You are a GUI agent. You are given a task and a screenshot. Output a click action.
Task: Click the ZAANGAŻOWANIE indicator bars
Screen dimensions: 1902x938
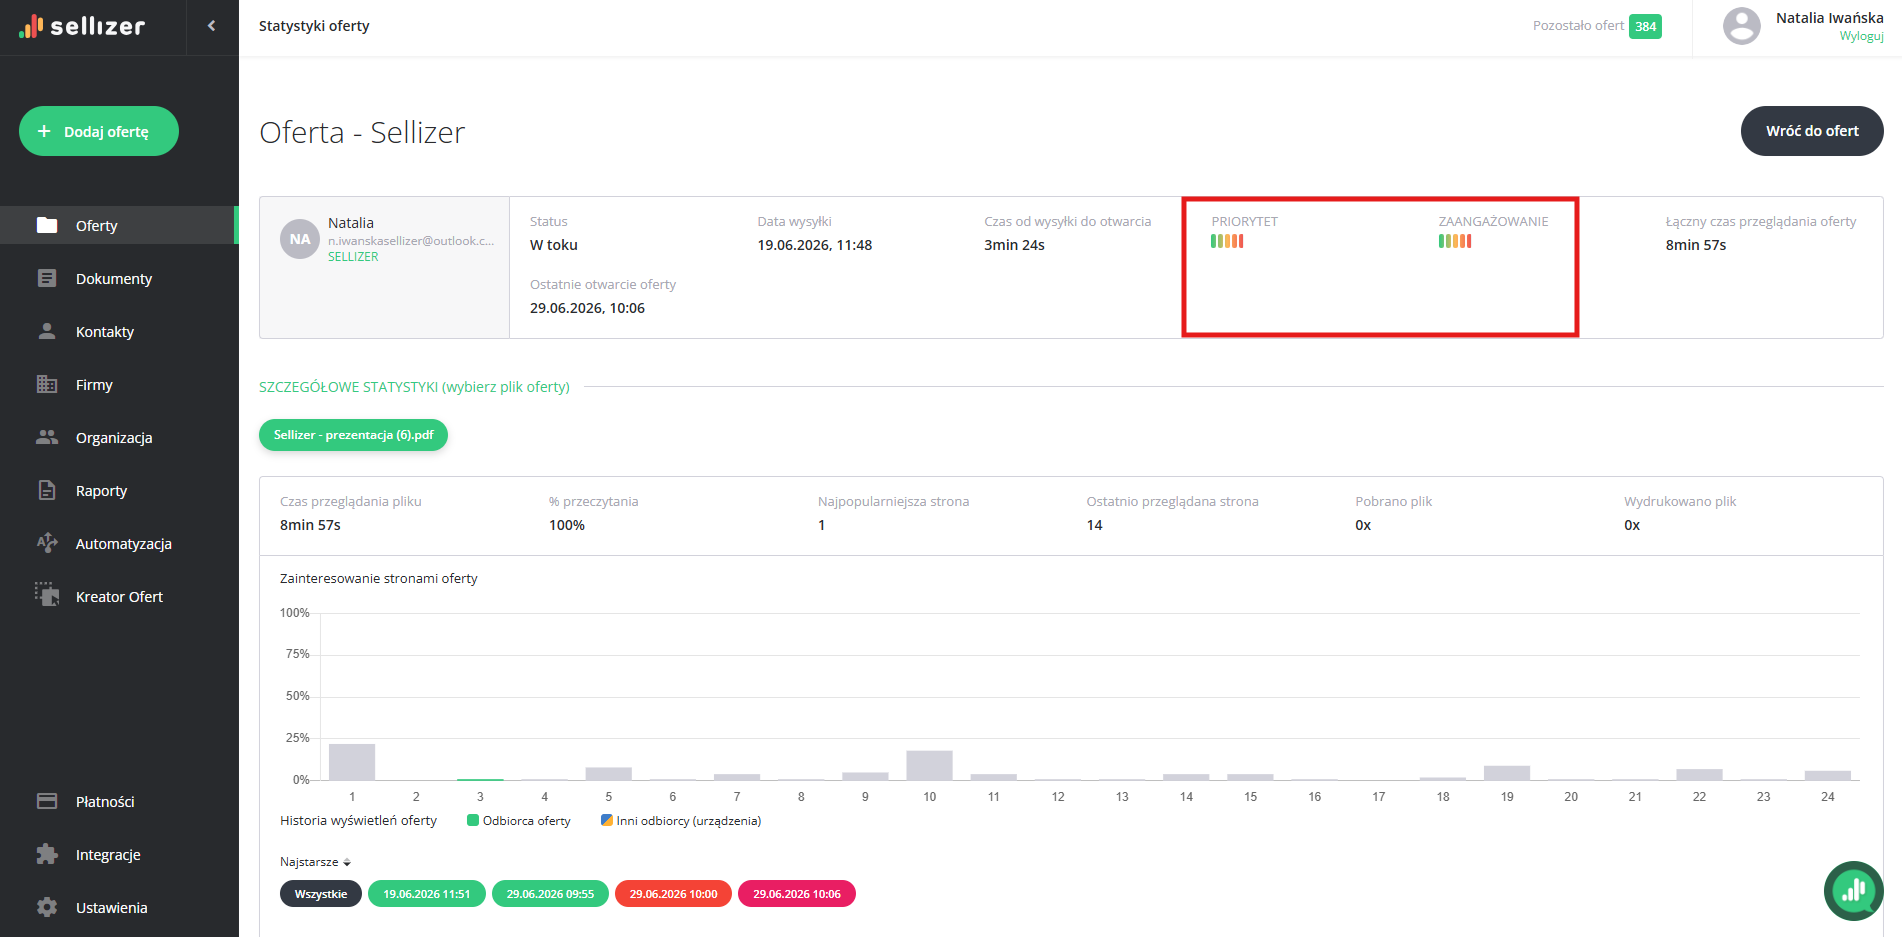1455,241
